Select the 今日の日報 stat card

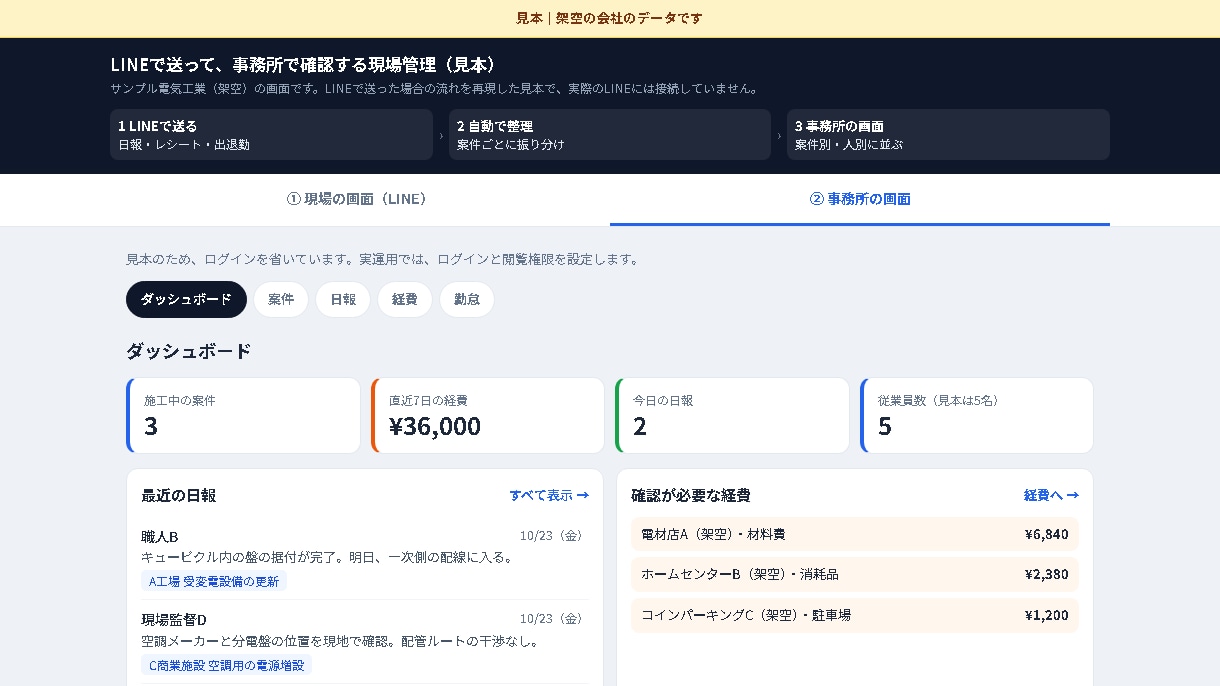pyautogui.click(x=732, y=415)
